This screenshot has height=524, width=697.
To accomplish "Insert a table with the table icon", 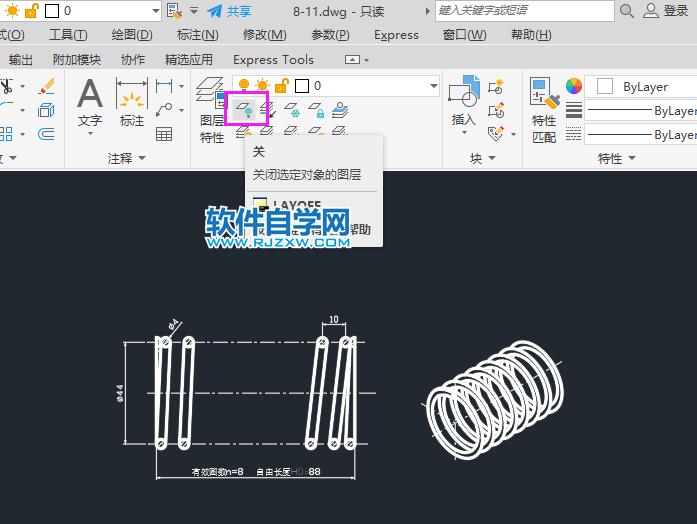I will pyautogui.click(x=164, y=134).
